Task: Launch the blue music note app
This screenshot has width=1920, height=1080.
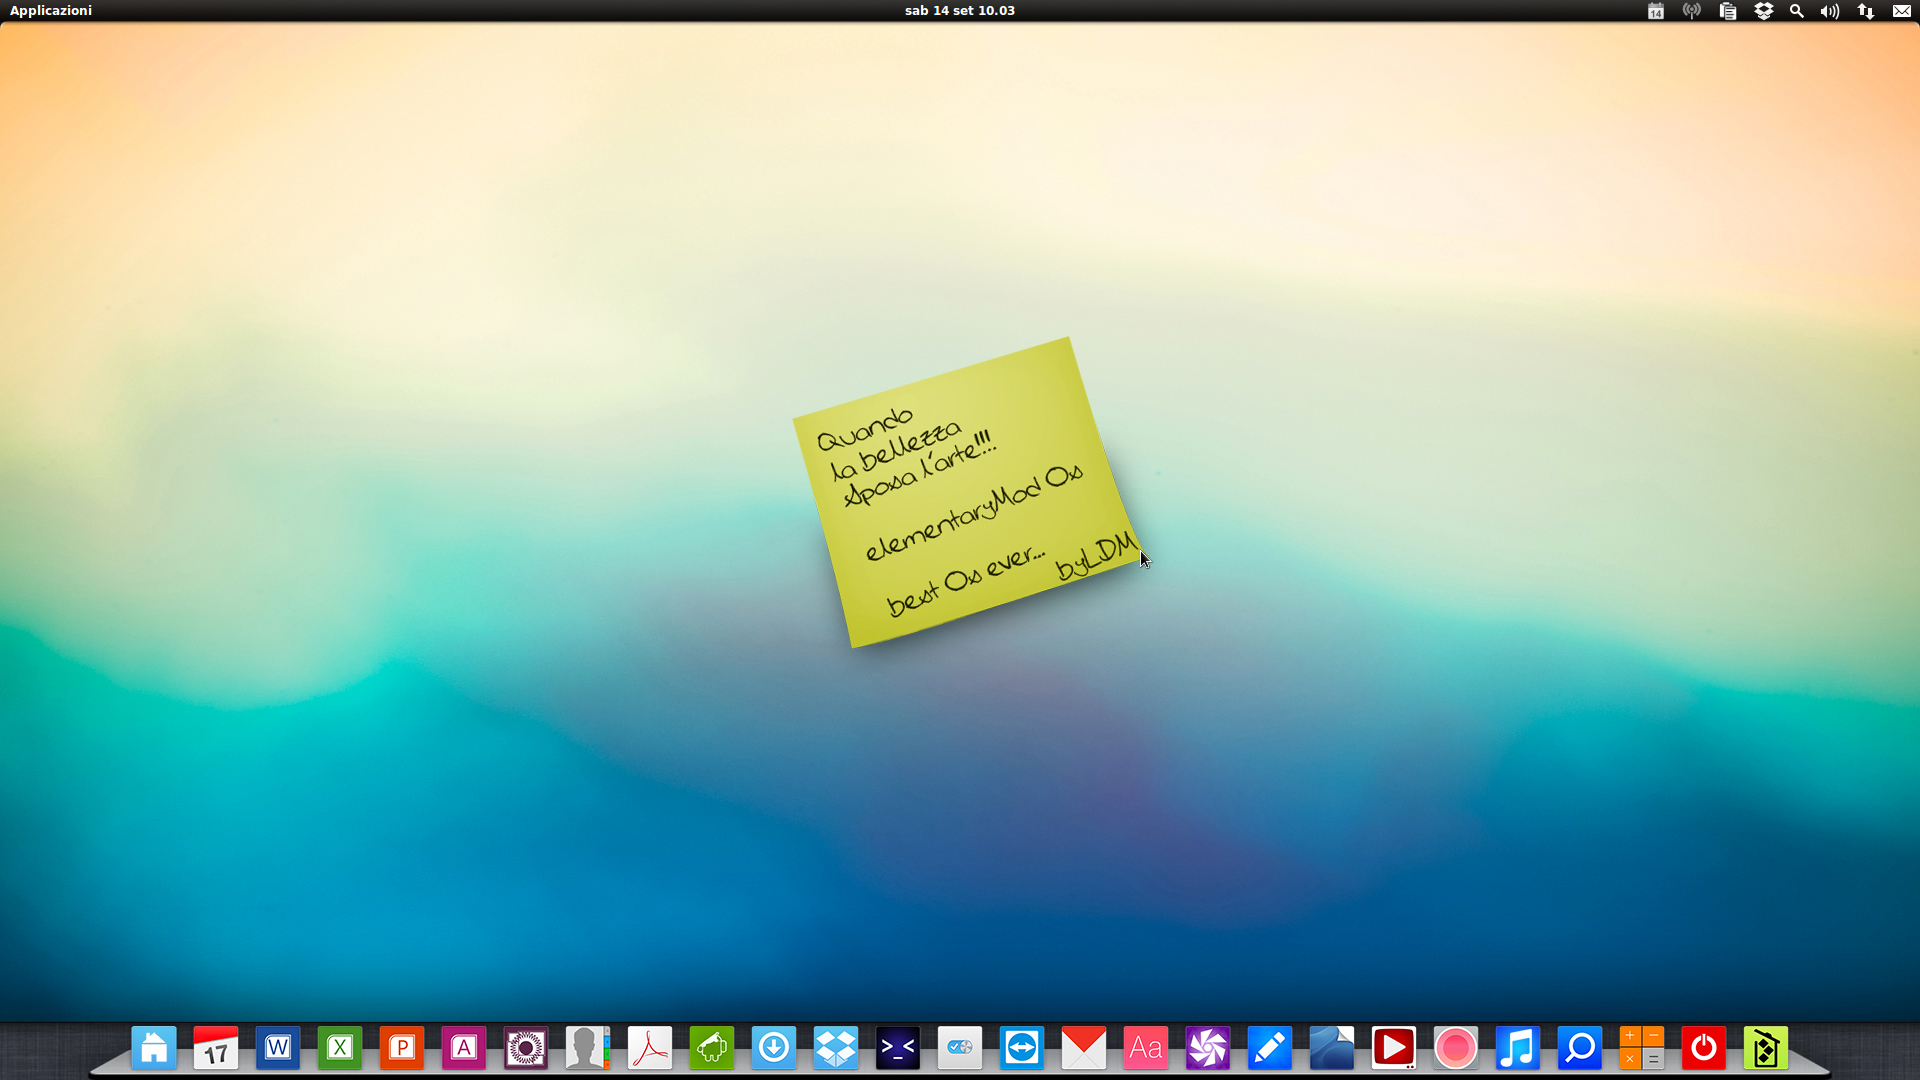Action: pos(1518,1048)
